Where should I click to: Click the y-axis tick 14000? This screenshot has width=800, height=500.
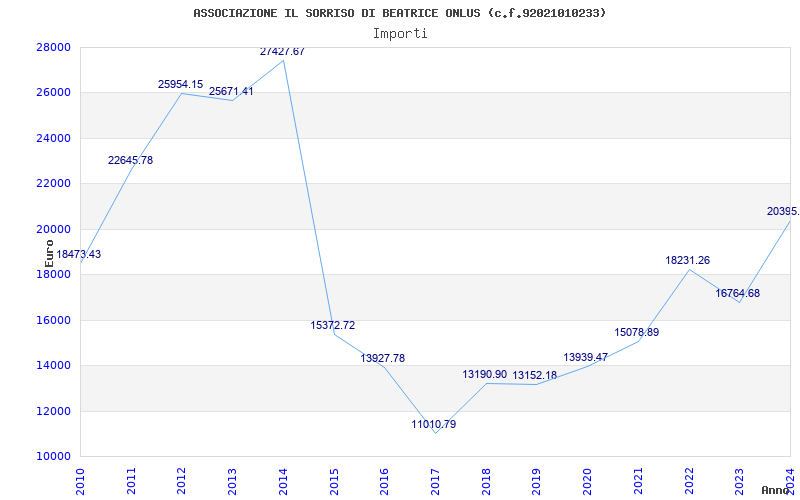[53, 366]
